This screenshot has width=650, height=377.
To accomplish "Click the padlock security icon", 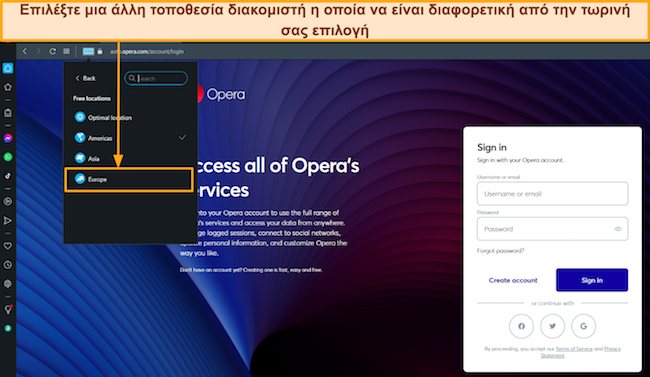I will coord(100,51).
